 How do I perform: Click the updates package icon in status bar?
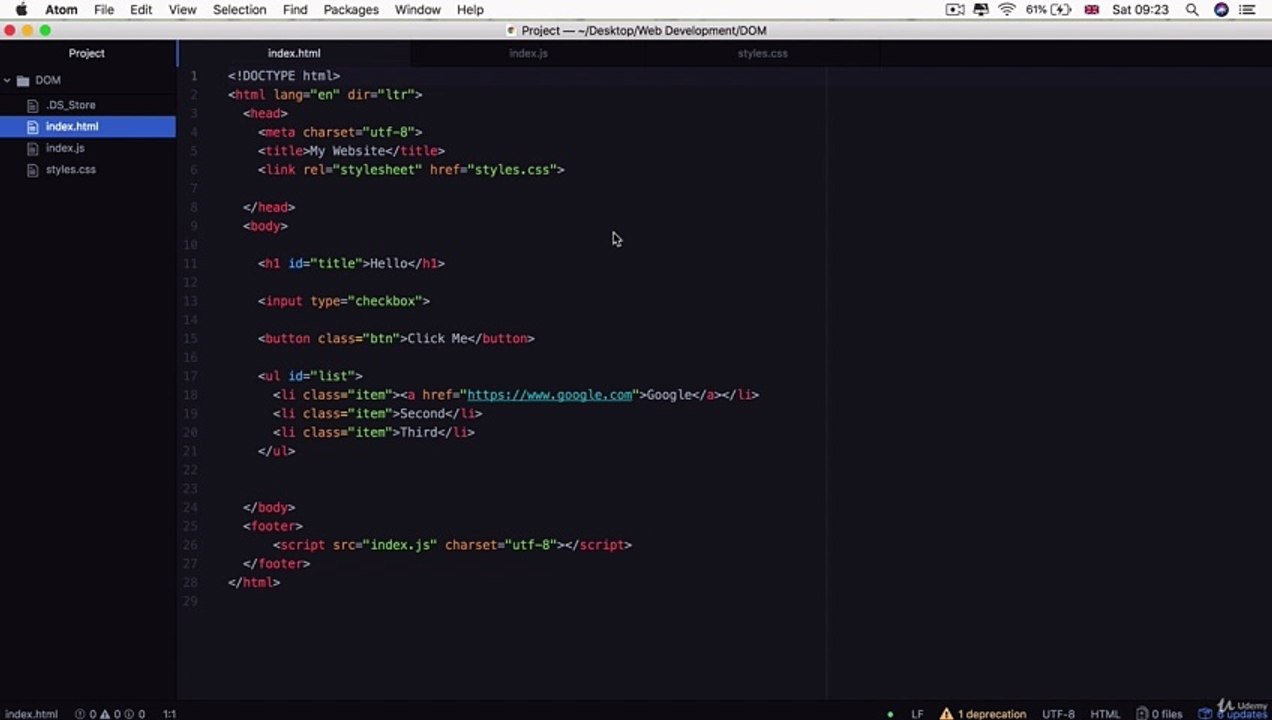[x=1205, y=714]
